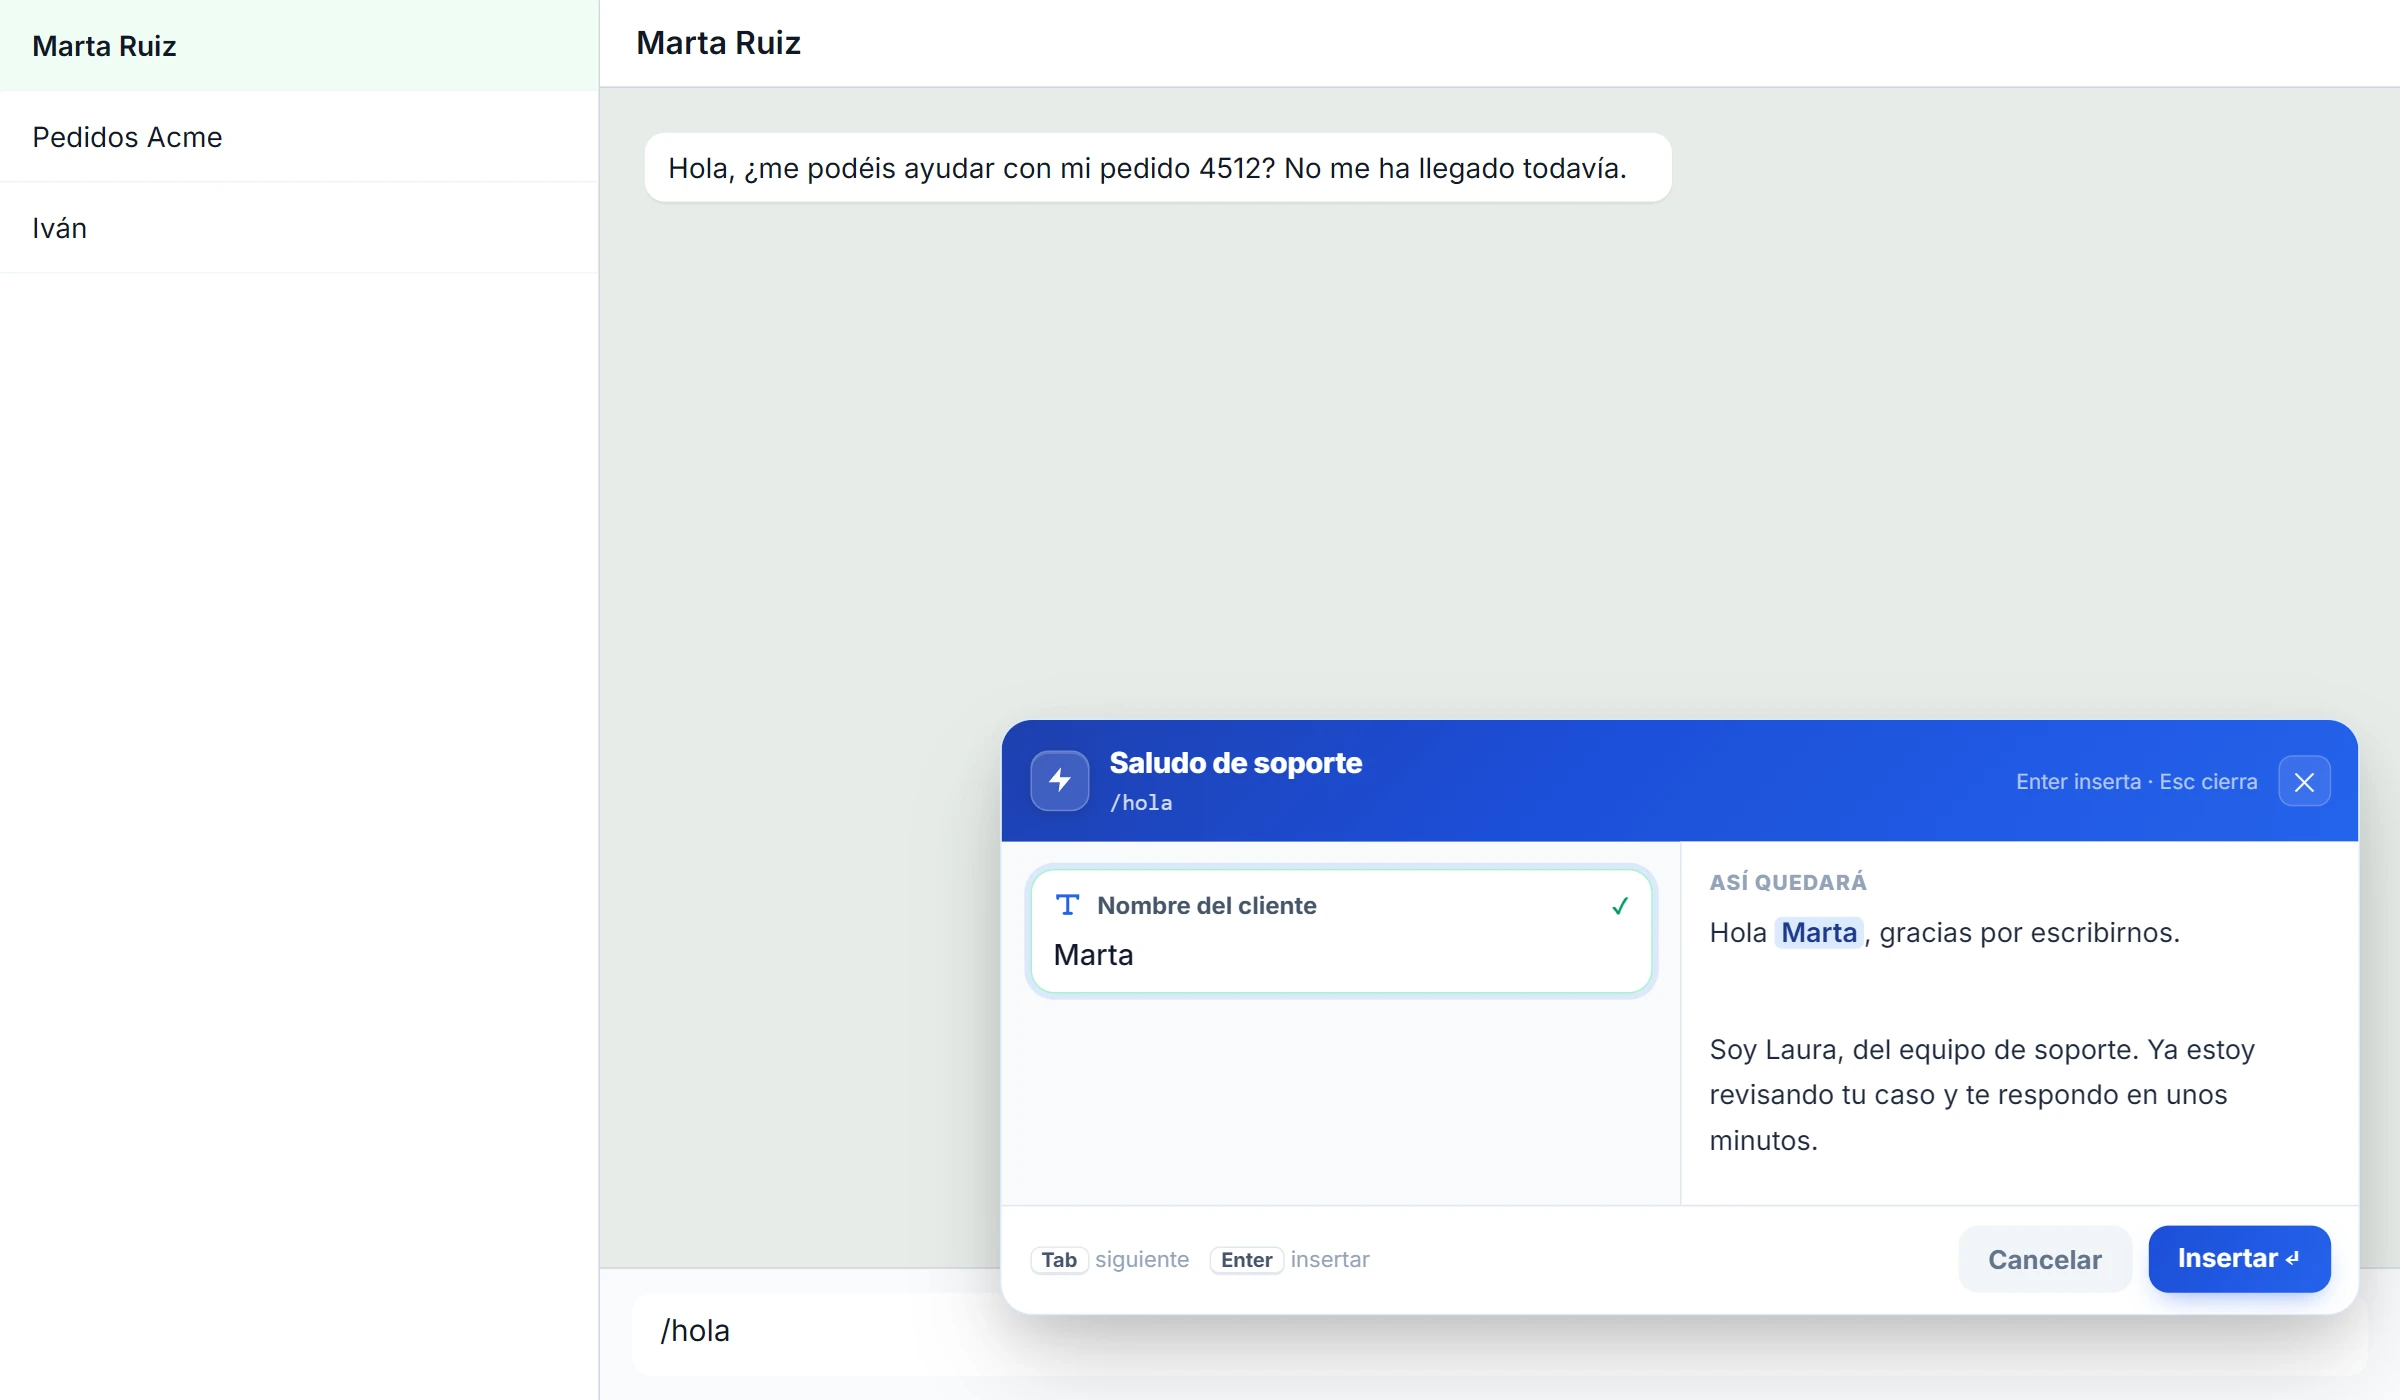Click the 'Soy Laura, del equipo' preview paragraph
The height and width of the screenshot is (1400, 2400).
(x=1982, y=1095)
